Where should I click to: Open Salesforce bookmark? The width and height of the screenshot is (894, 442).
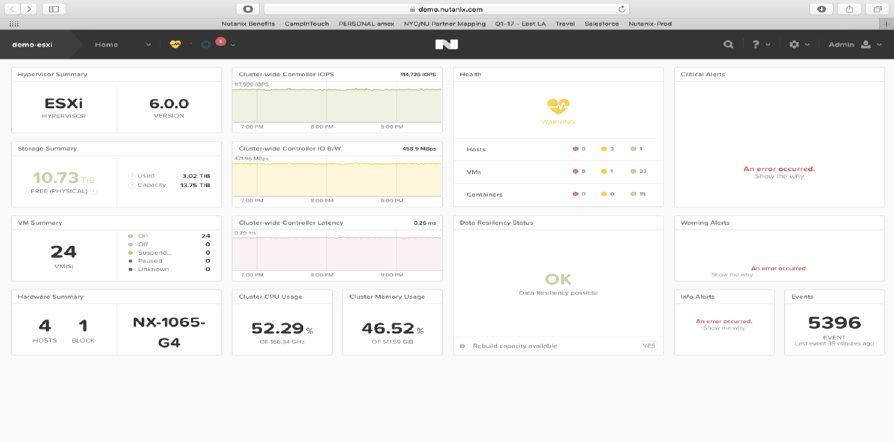(602, 24)
